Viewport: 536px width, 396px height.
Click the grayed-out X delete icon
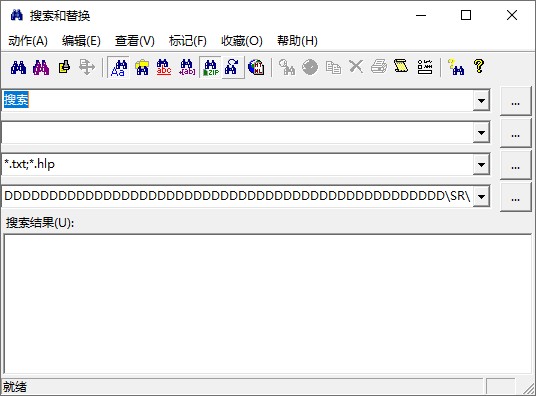[356, 67]
